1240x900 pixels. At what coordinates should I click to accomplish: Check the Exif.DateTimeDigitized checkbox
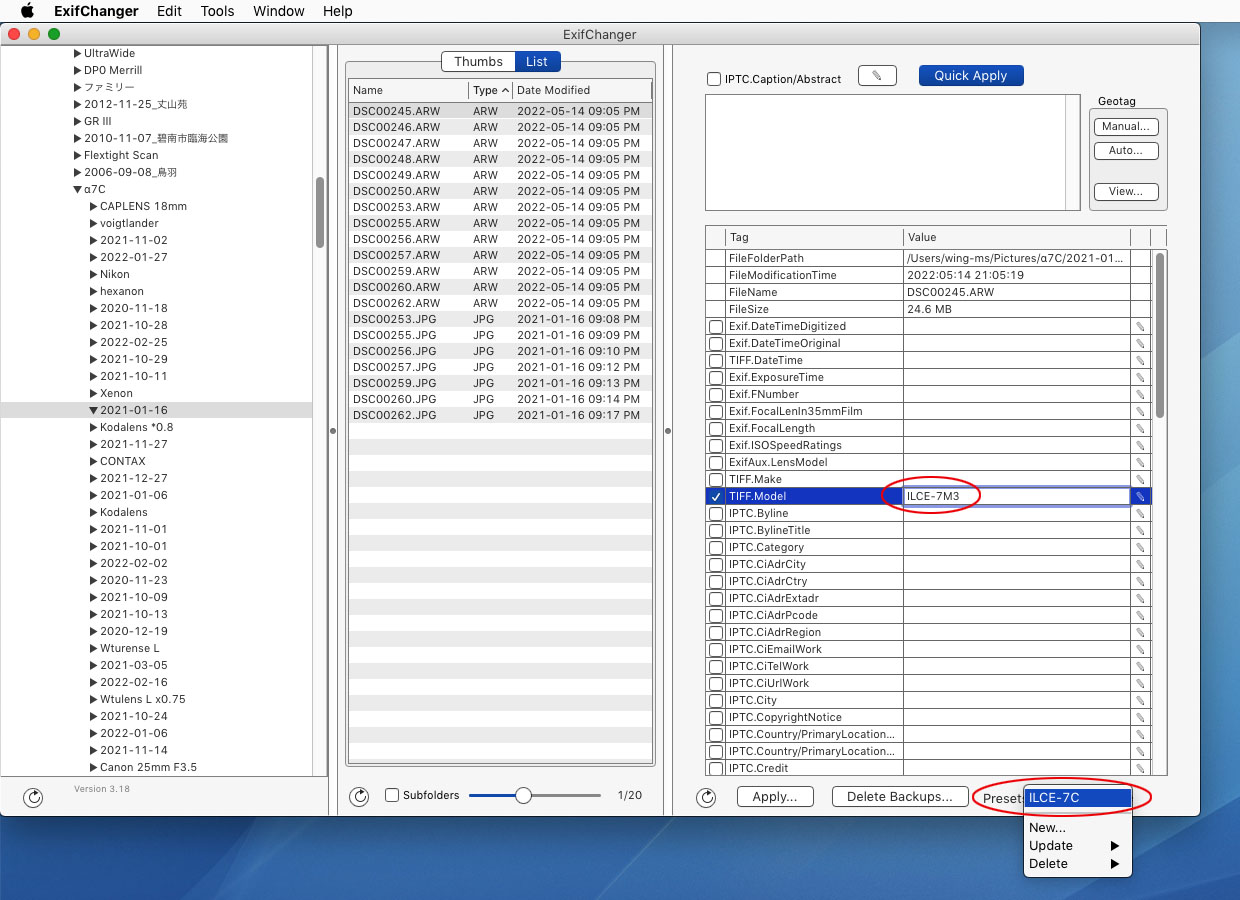pyautogui.click(x=716, y=326)
